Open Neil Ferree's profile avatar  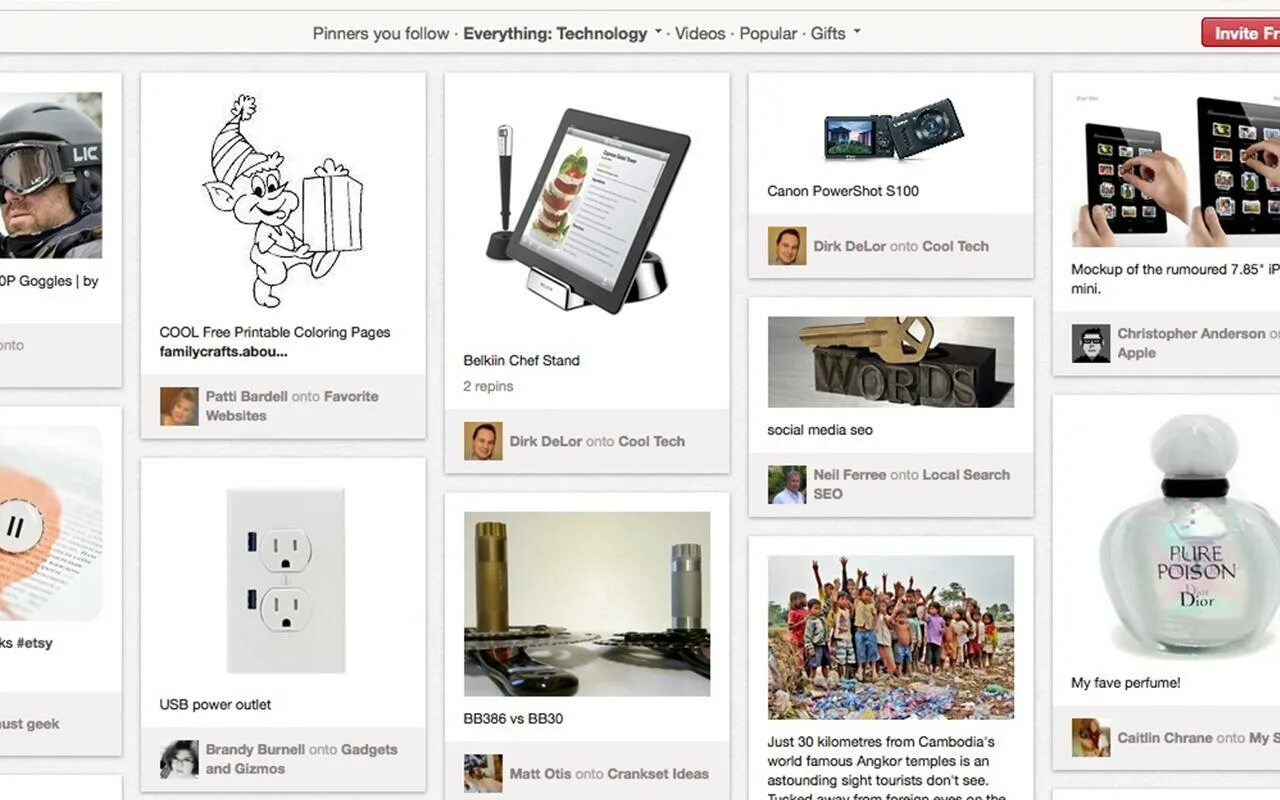(787, 485)
